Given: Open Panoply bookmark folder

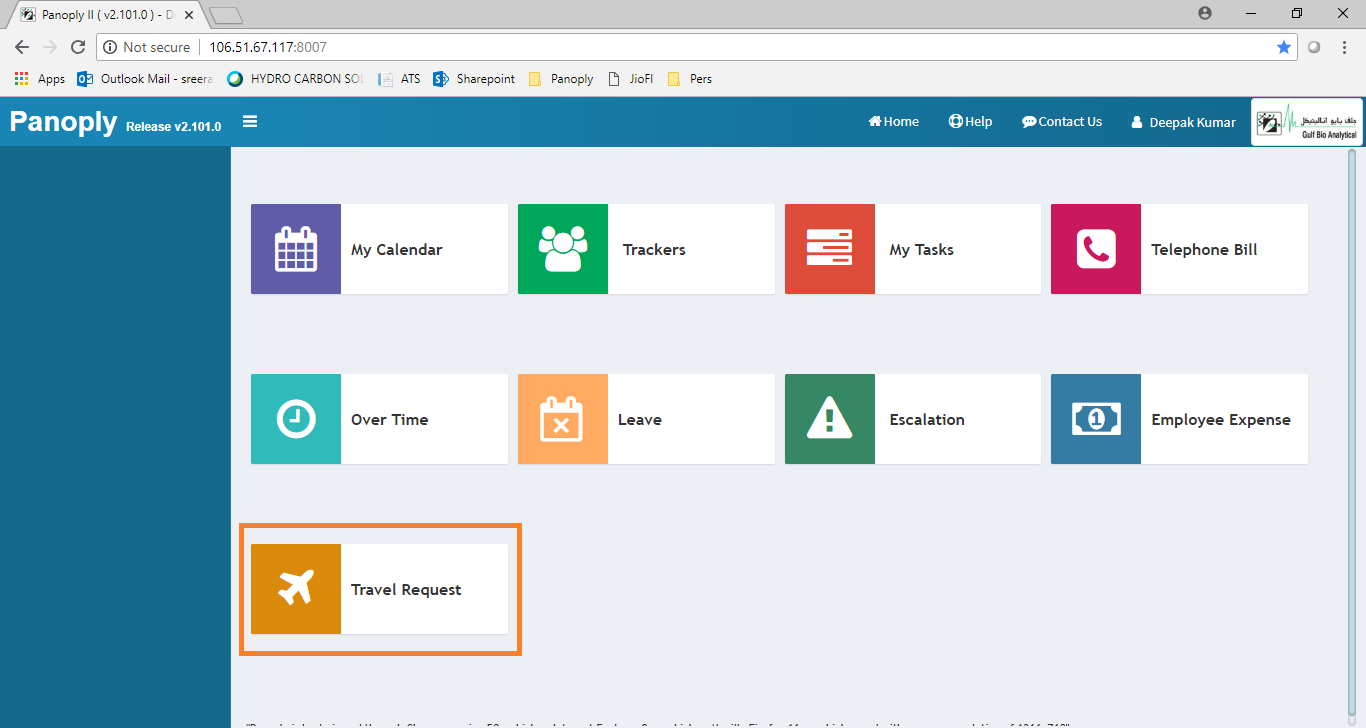Looking at the screenshot, I should click(x=561, y=79).
